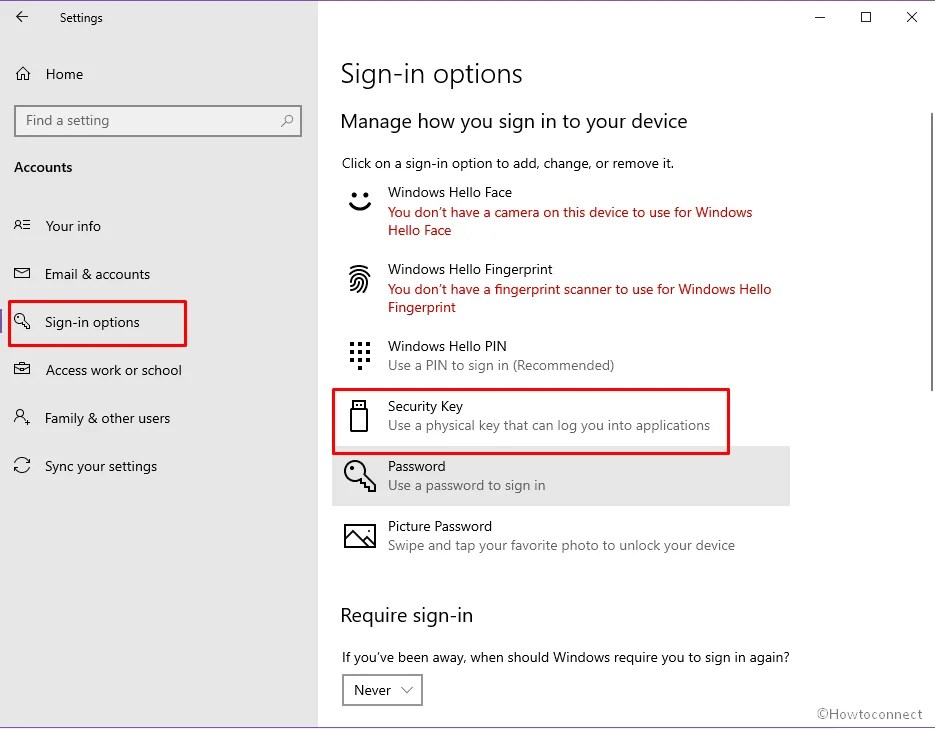935x729 pixels.
Task: Click the Email & accounts envelope icon
Action: [24, 274]
